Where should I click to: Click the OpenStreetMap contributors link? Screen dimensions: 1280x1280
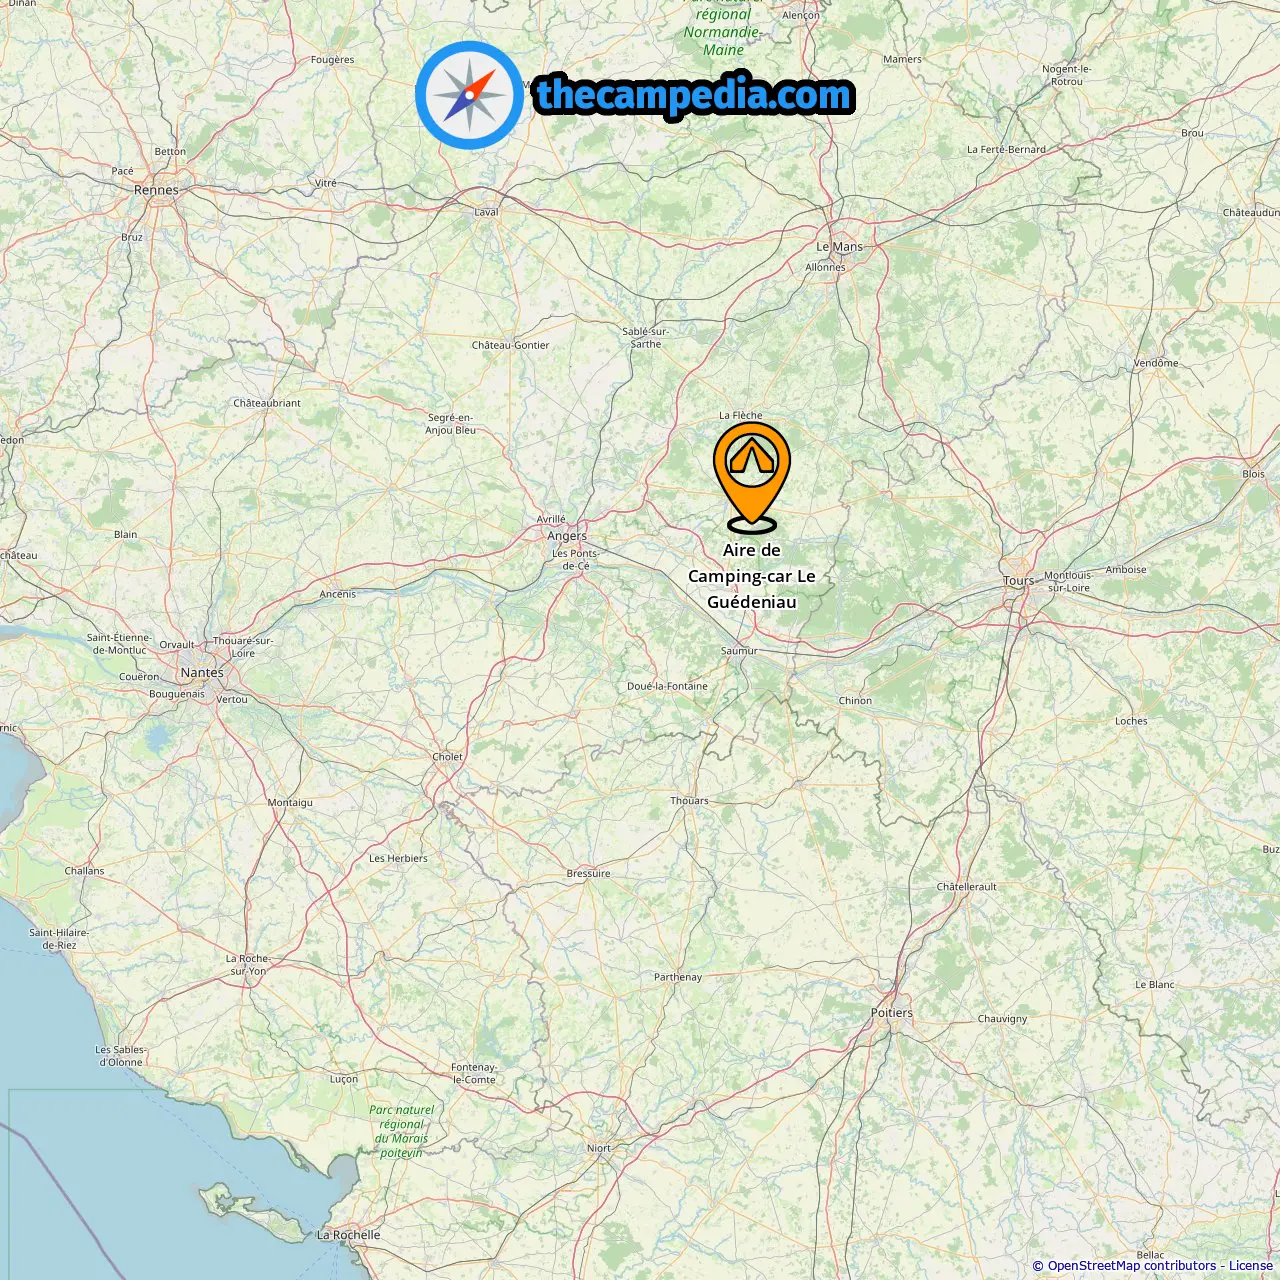[1132, 1266]
